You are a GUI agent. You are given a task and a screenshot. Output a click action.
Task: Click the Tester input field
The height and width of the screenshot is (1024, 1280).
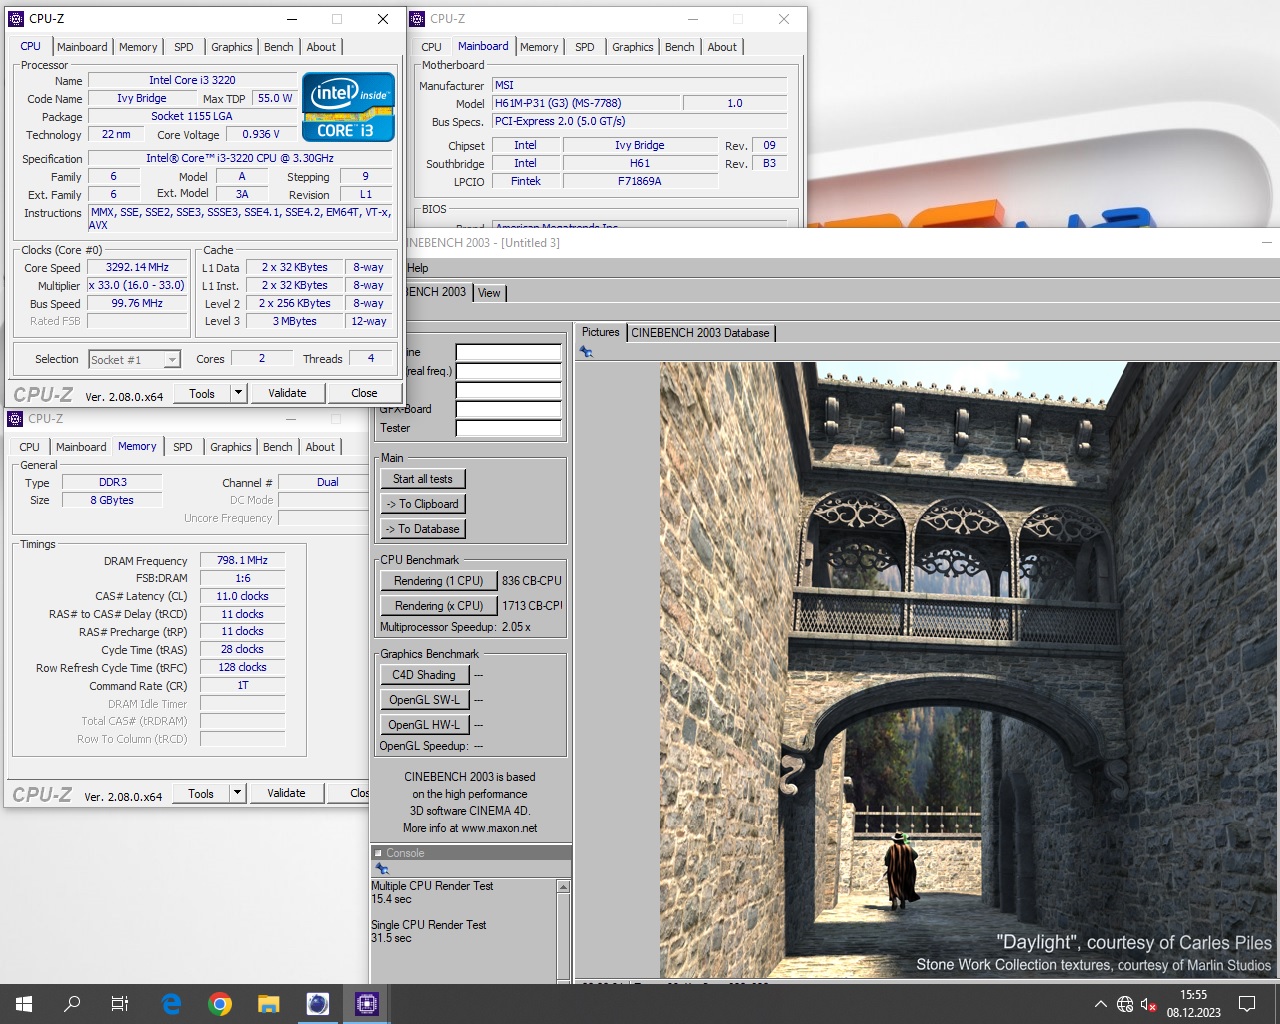pyautogui.click(x=508, y=428)
